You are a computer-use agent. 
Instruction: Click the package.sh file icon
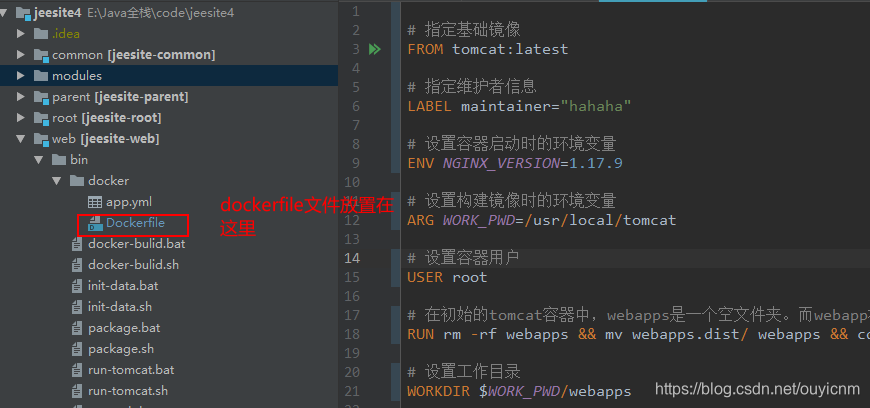pos(77,349)
